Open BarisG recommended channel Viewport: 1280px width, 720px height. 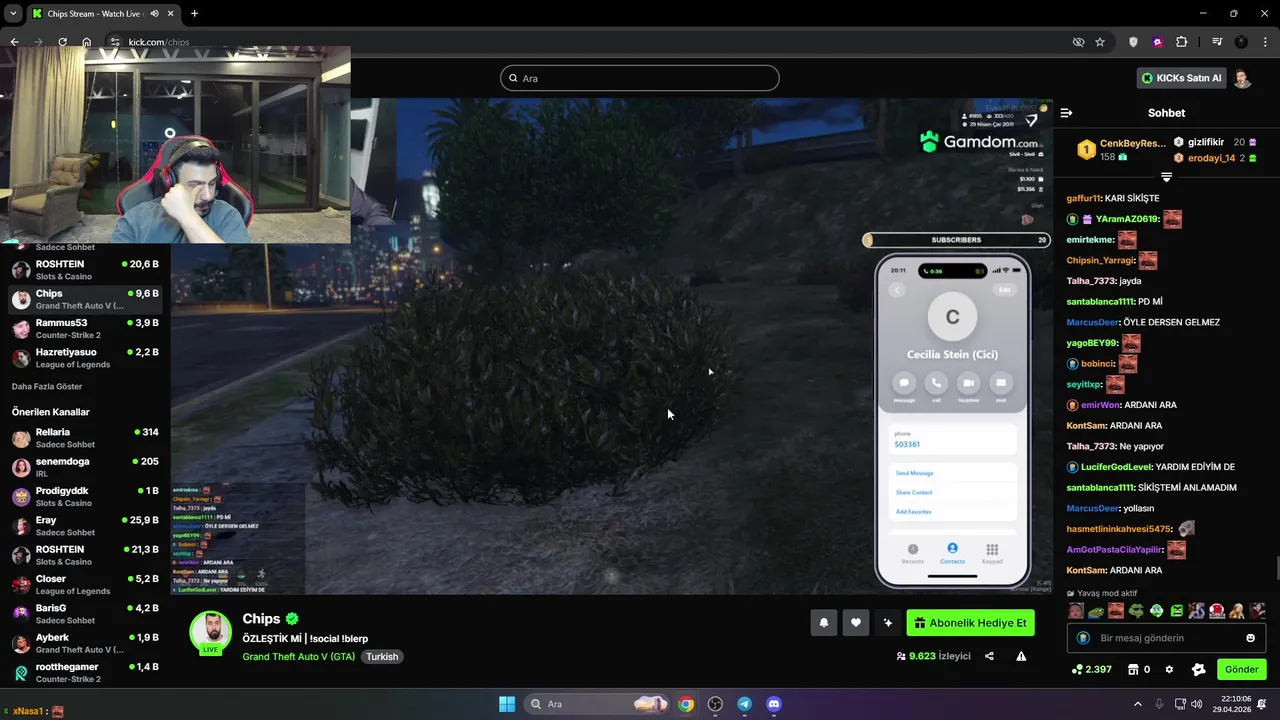coord(85,614)
